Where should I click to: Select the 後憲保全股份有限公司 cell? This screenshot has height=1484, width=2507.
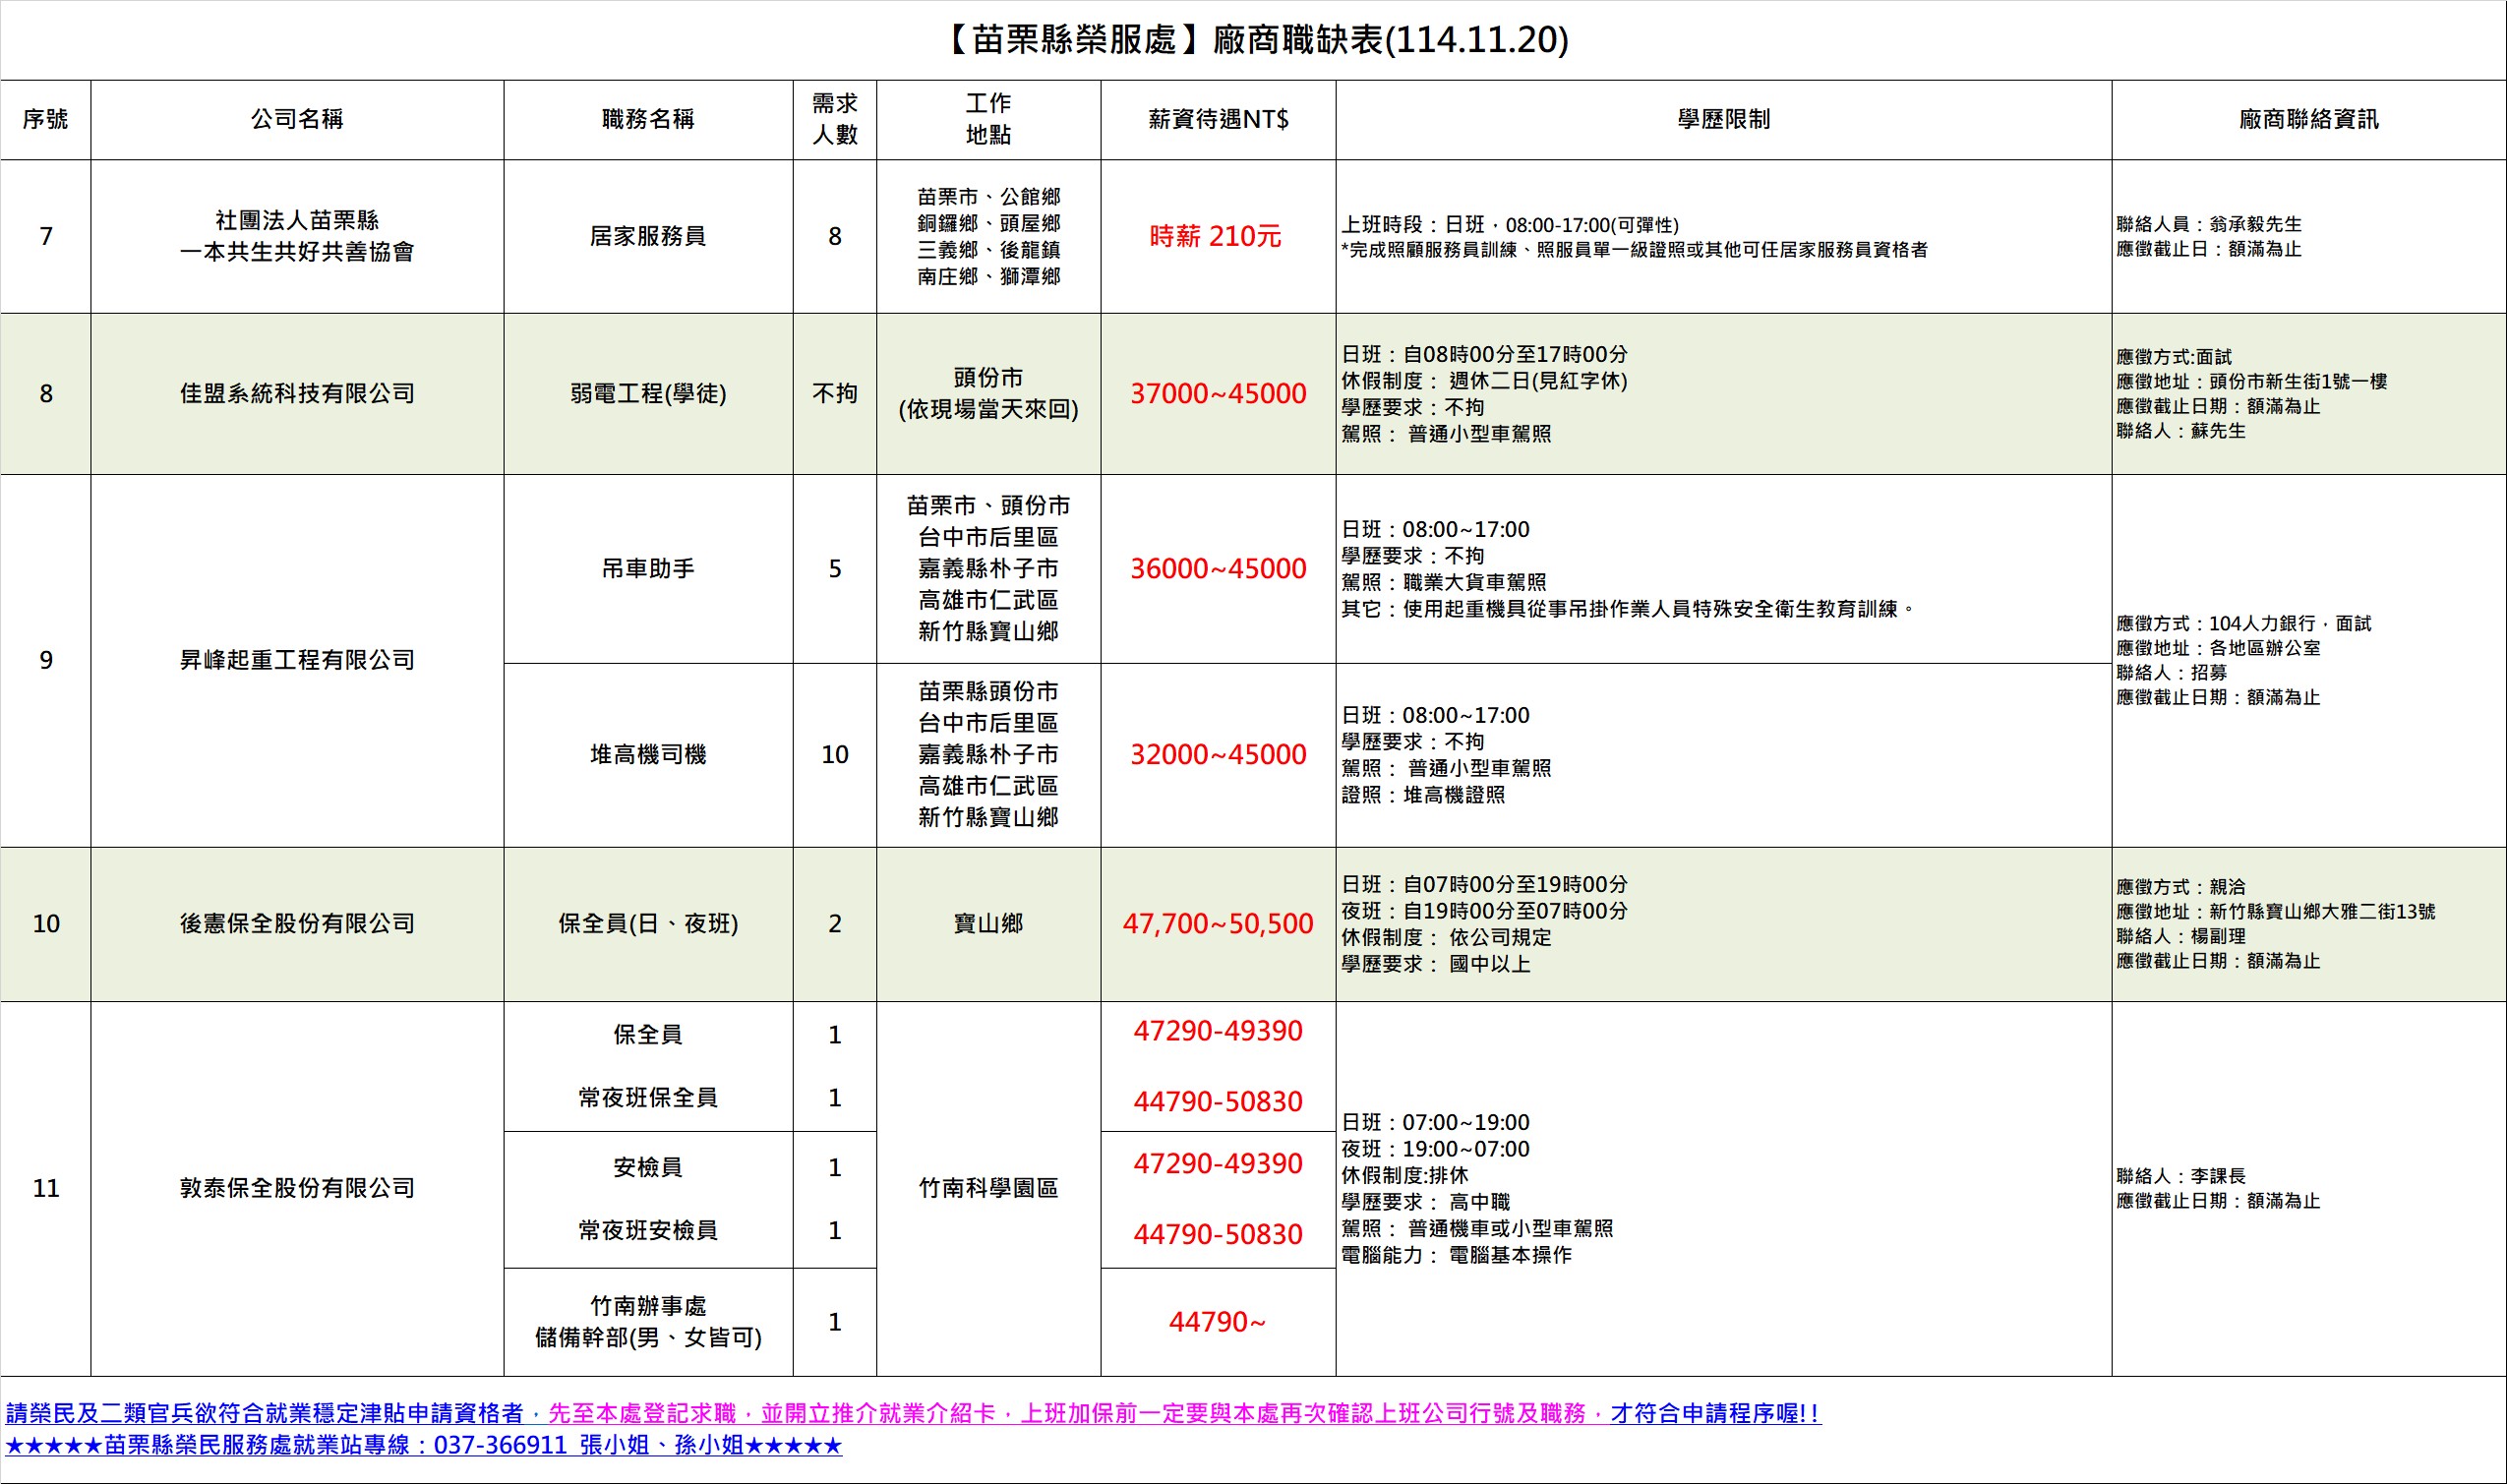click(x=297, y=923)
